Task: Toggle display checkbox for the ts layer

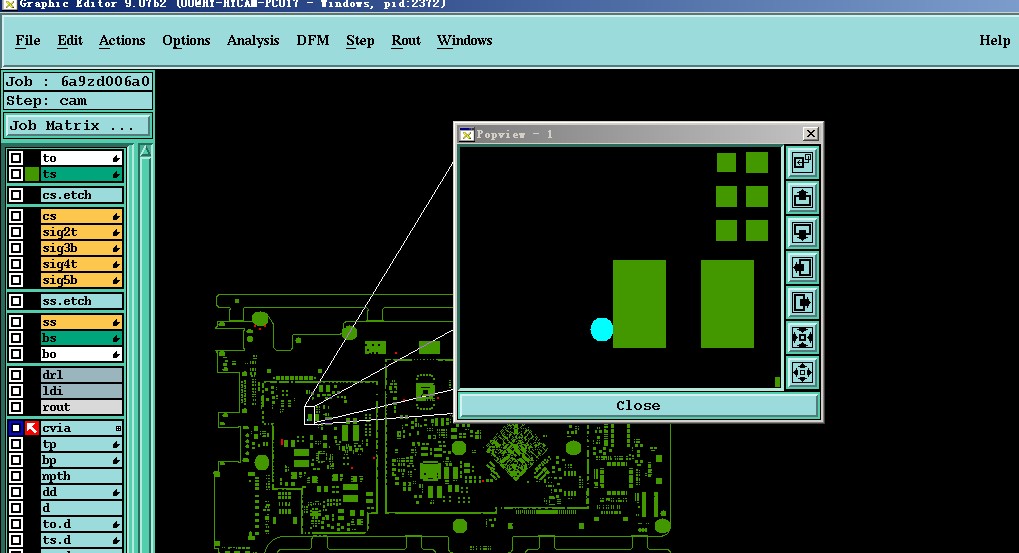Action: (16, 174)
